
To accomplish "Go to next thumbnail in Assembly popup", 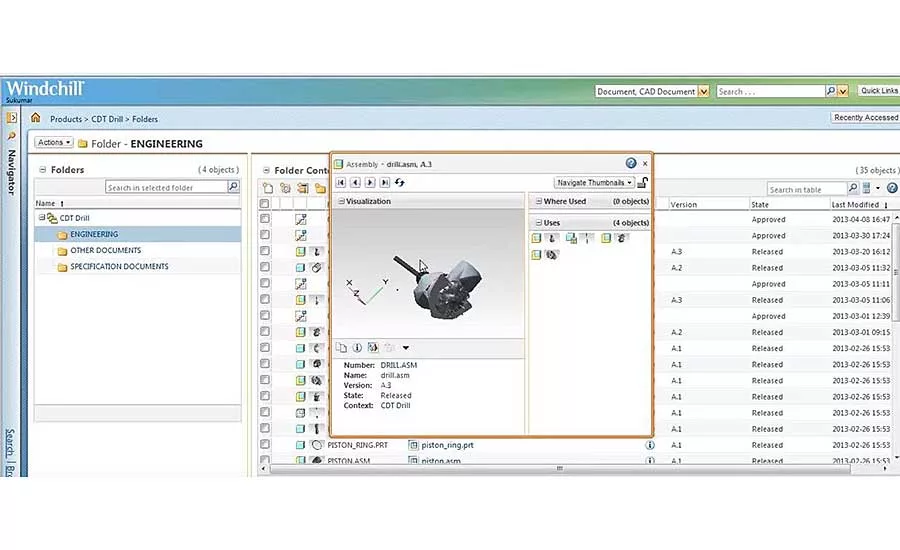I will tap(370, 182).
